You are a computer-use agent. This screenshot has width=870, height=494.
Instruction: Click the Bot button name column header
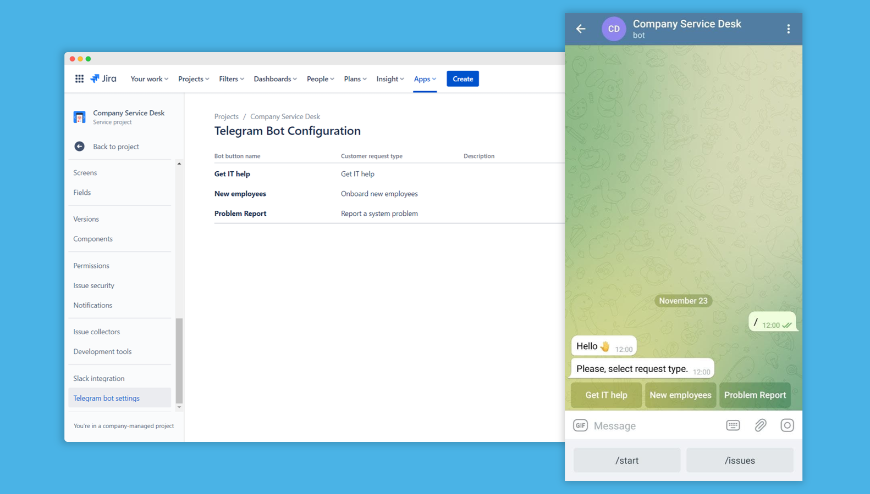[237, 156]
